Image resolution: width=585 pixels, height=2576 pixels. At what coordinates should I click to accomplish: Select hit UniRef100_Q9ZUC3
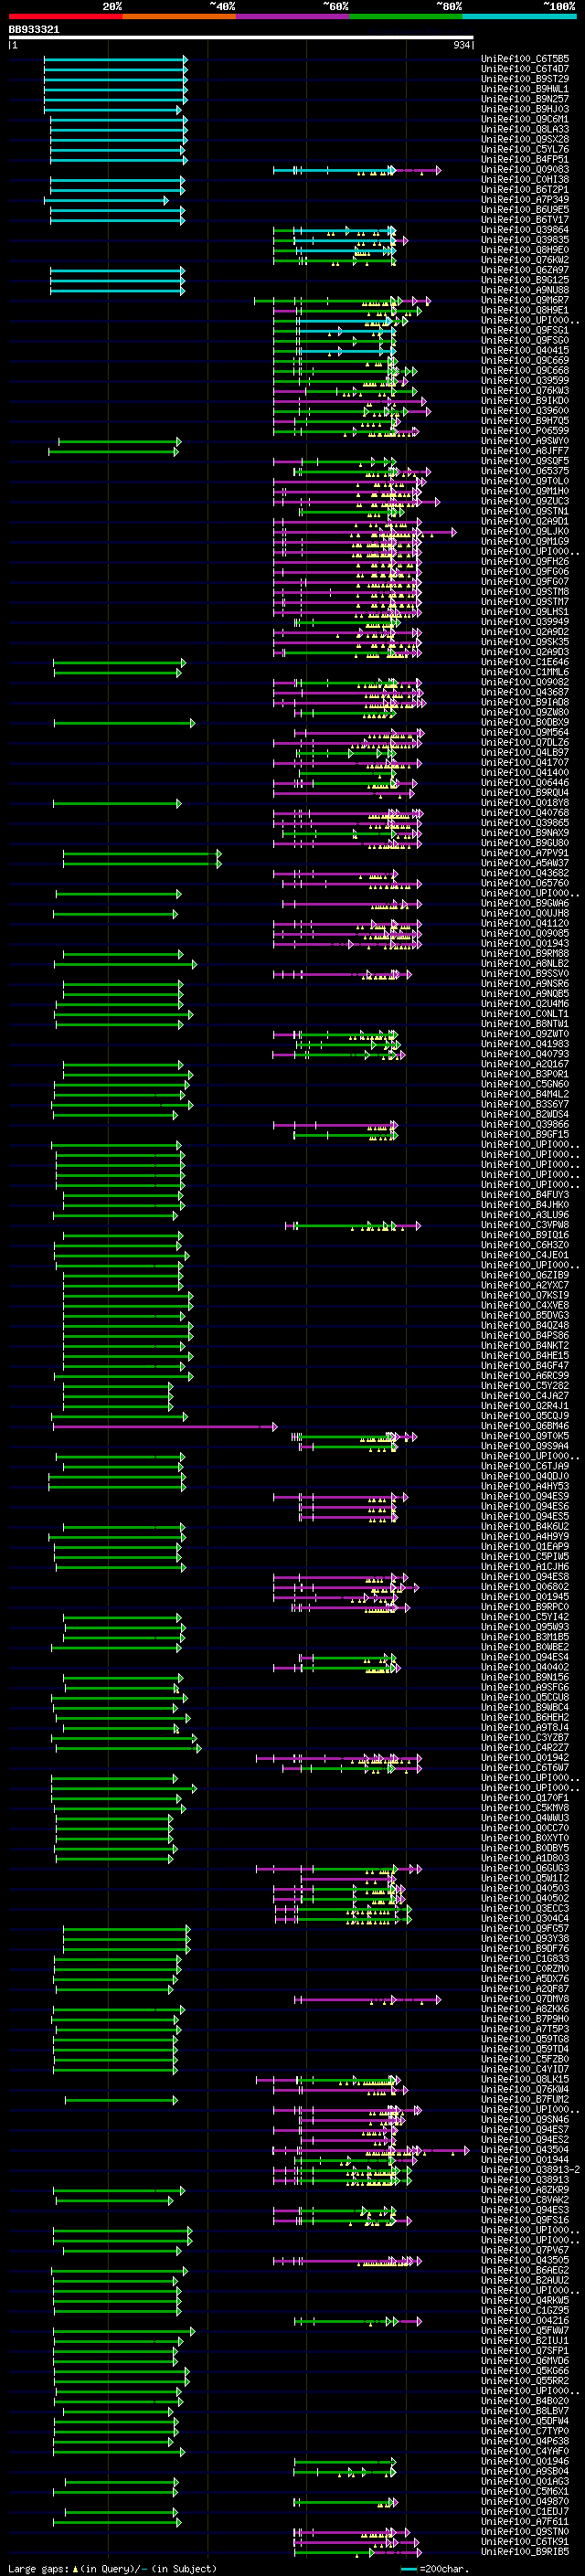click(525, 501)
